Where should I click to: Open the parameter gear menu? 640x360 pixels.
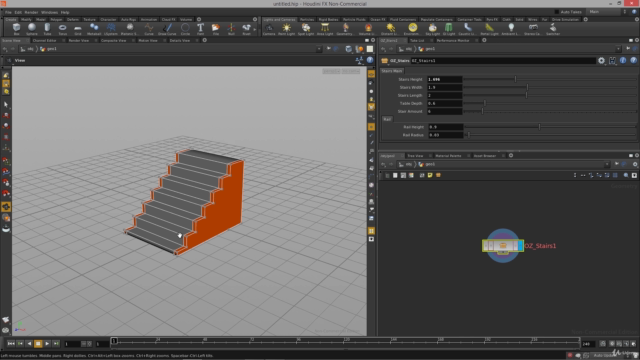click(x=601, y=60)
